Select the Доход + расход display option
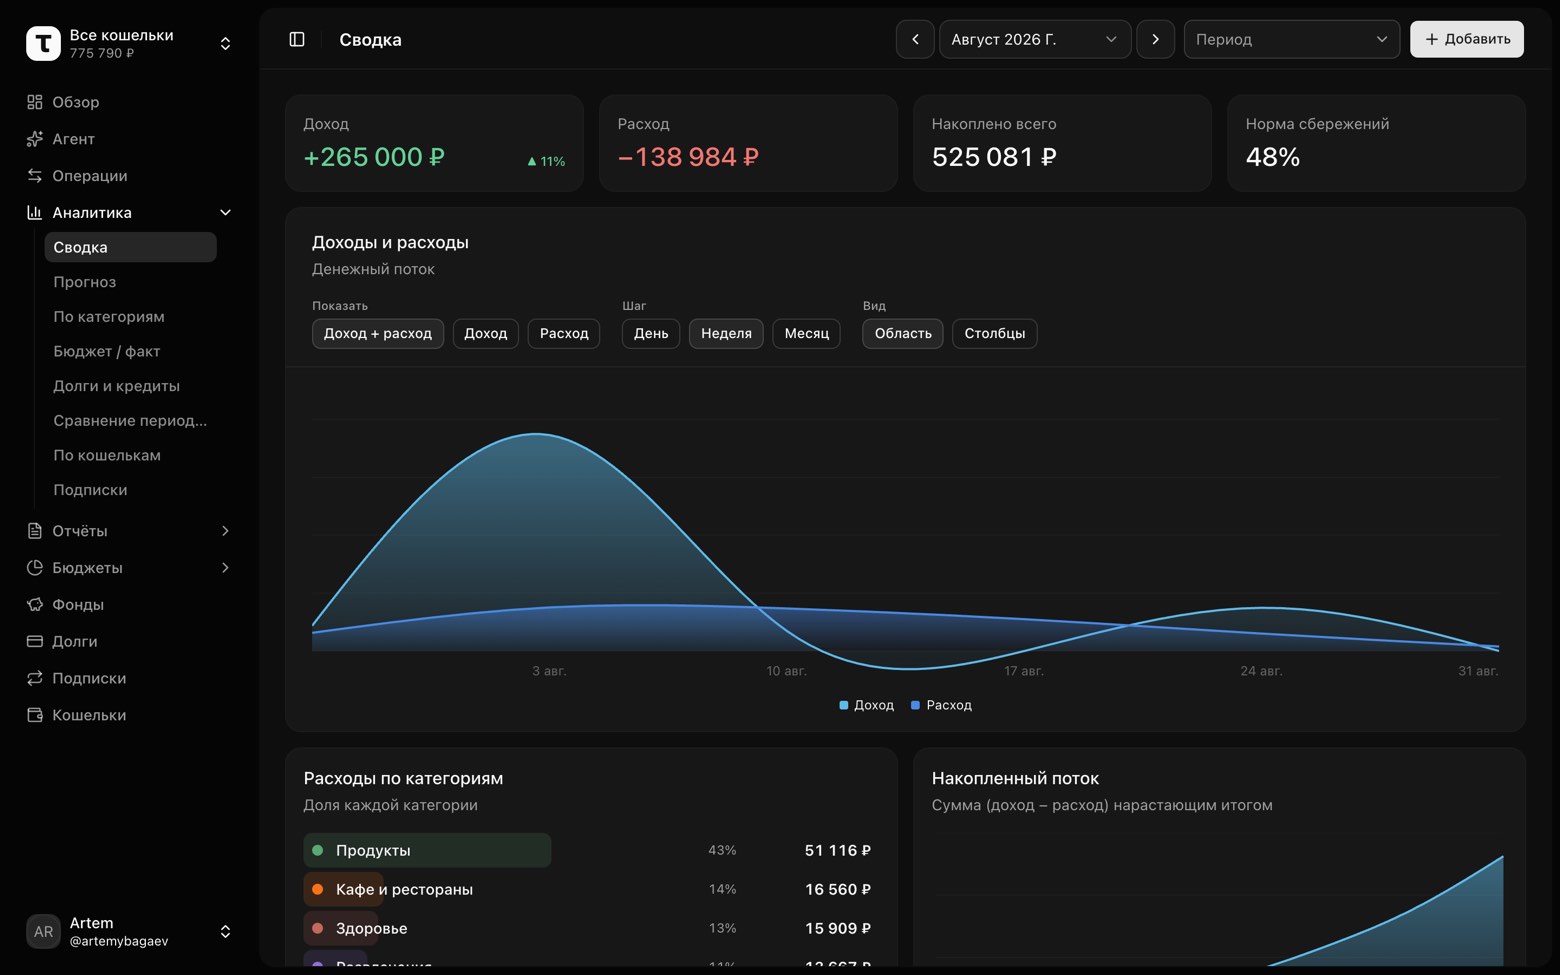1560x975 pixels. tap(378, 333)
